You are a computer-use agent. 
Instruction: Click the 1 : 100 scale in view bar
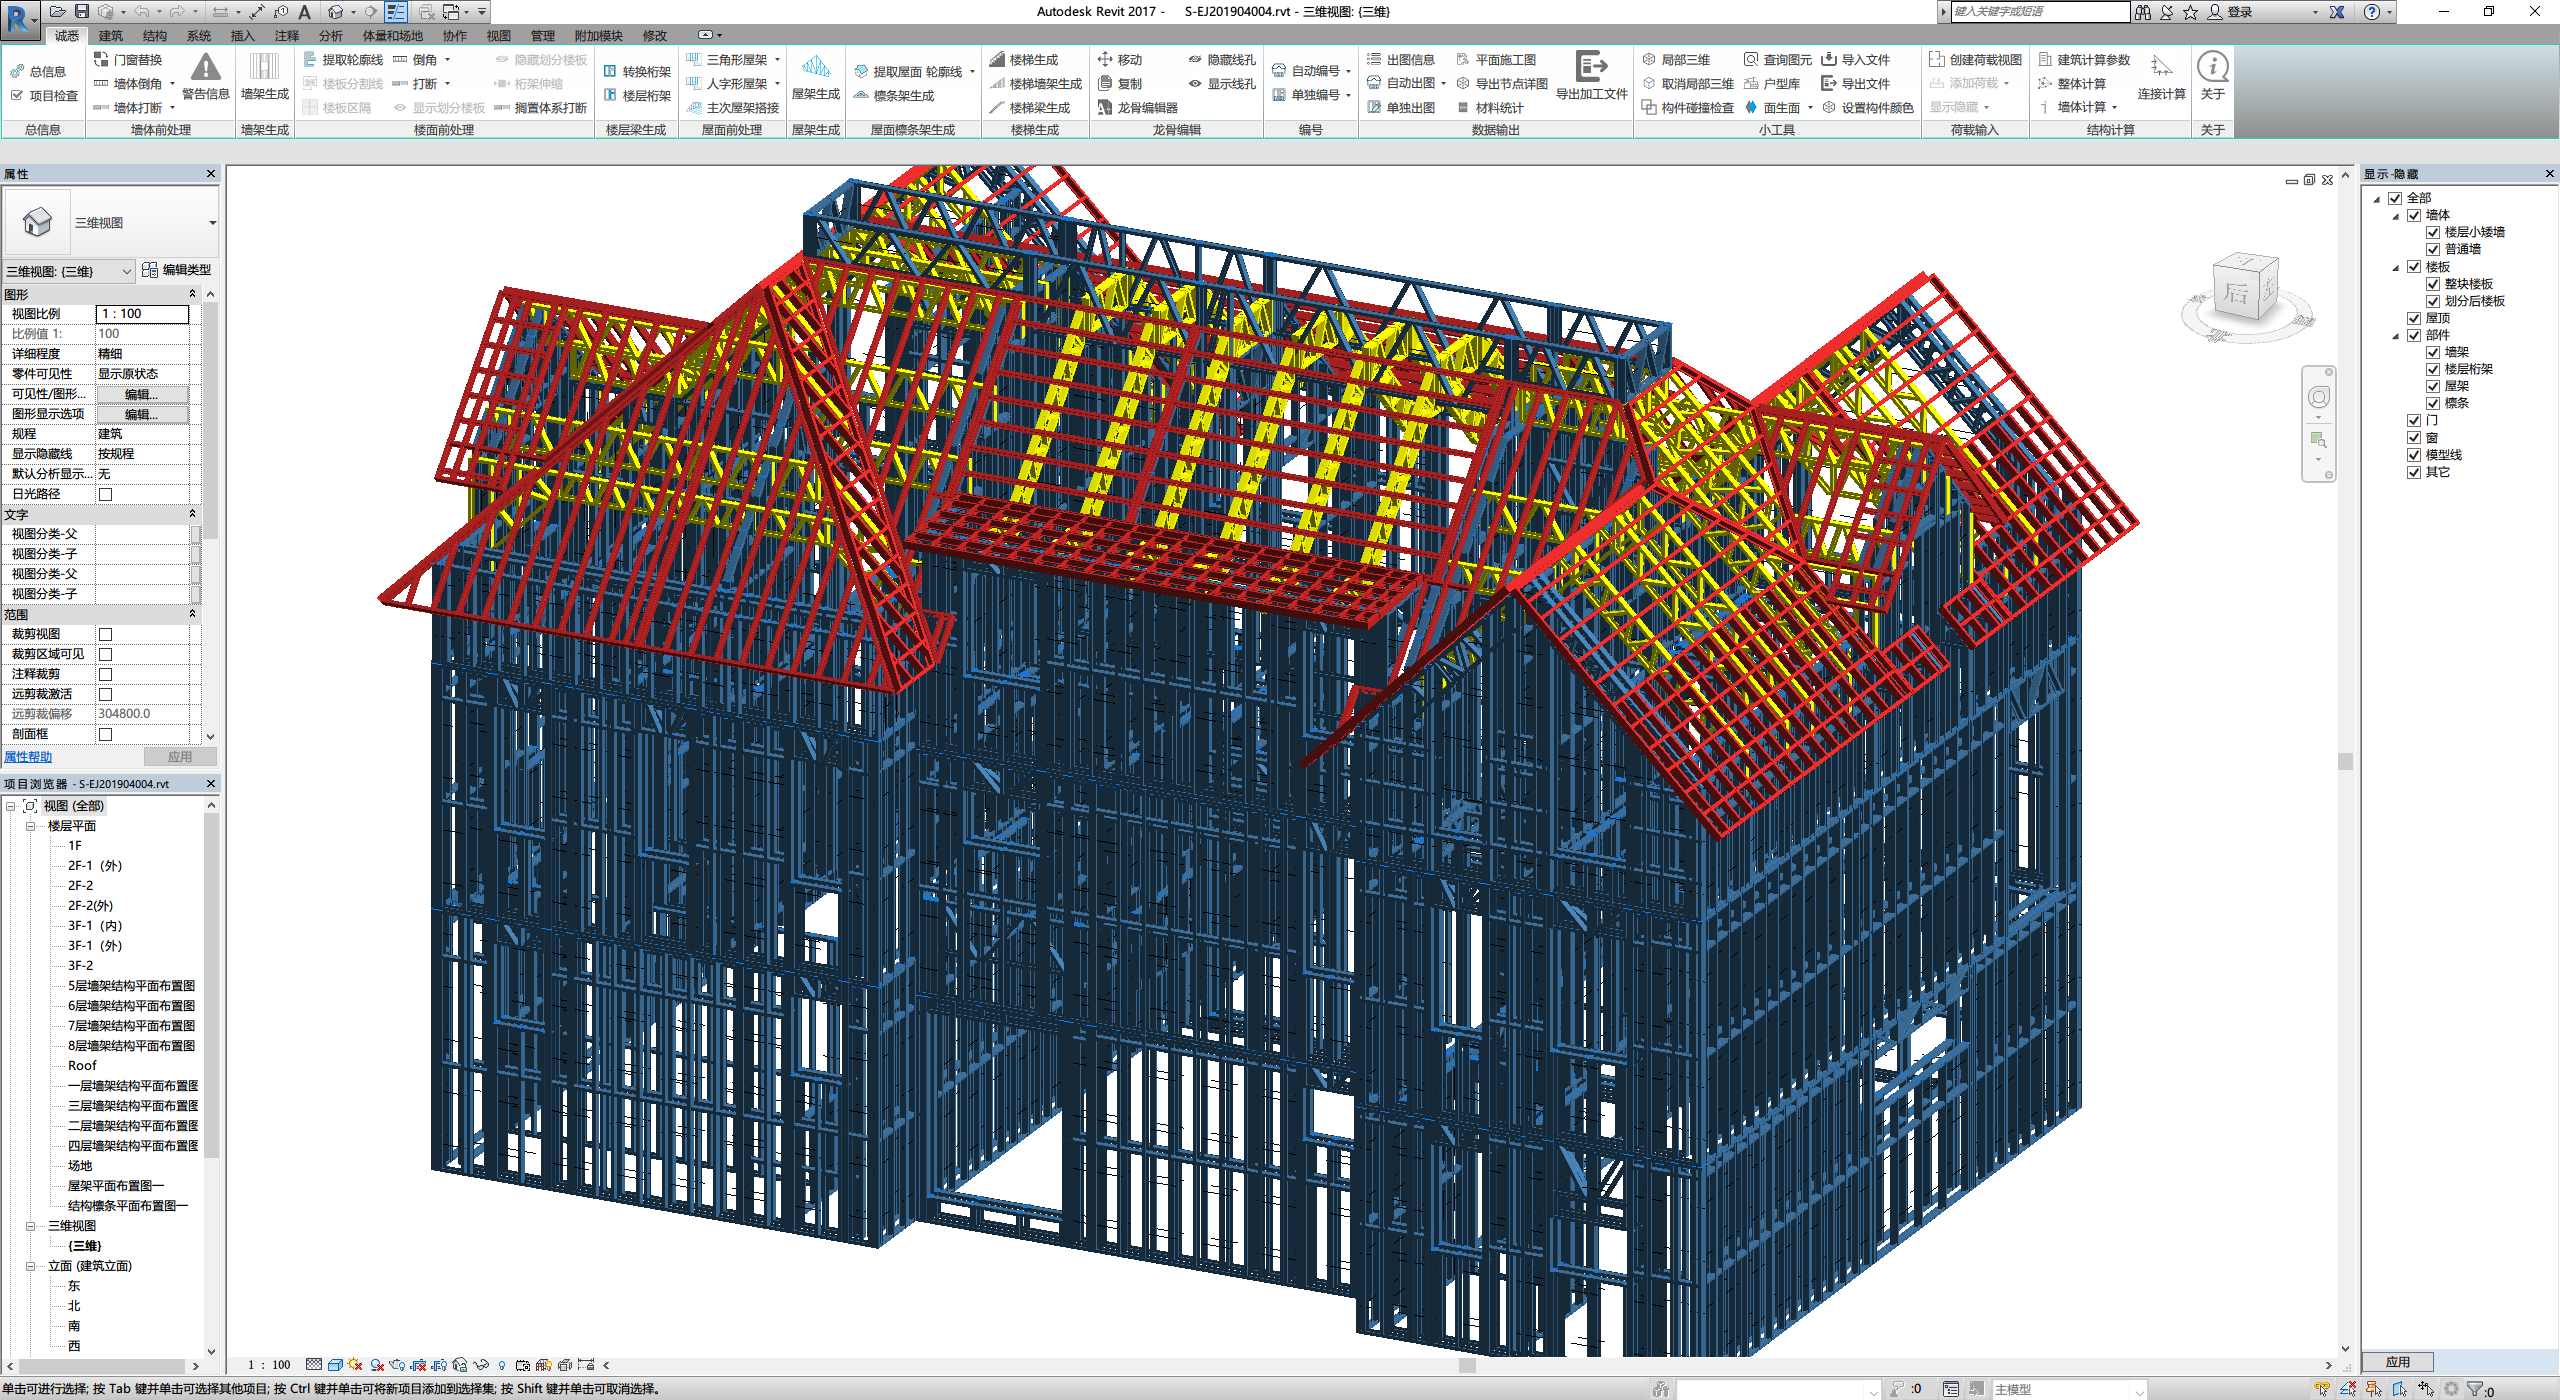269,1365
